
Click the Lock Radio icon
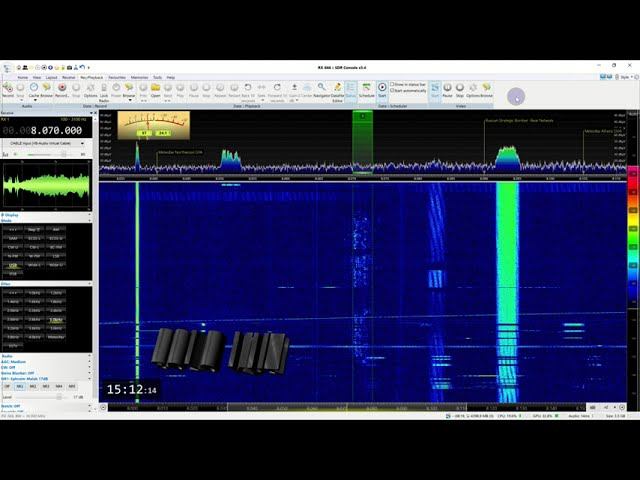click(104, 92)
